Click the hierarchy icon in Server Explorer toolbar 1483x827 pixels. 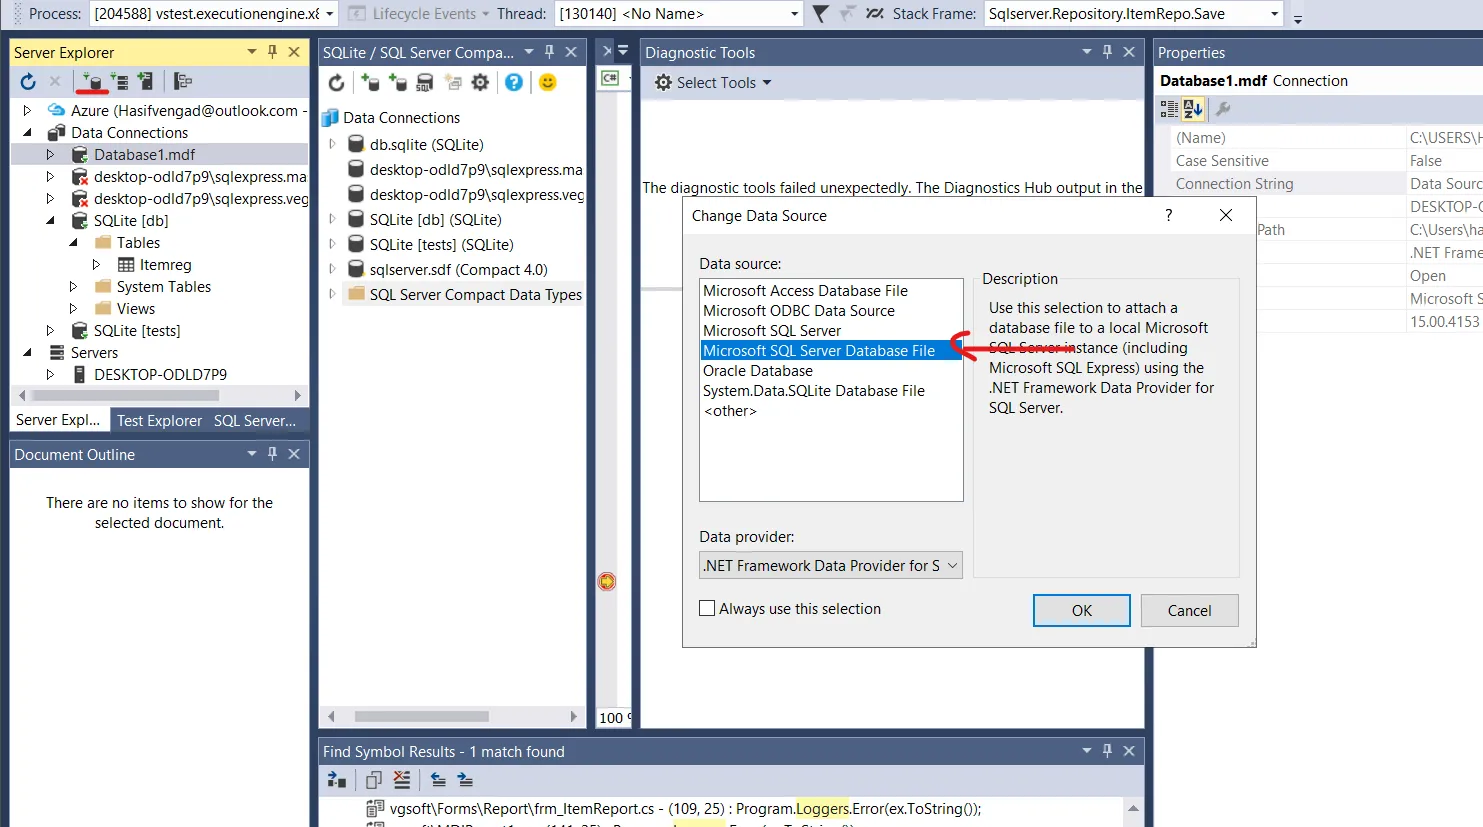coord(182,82)
